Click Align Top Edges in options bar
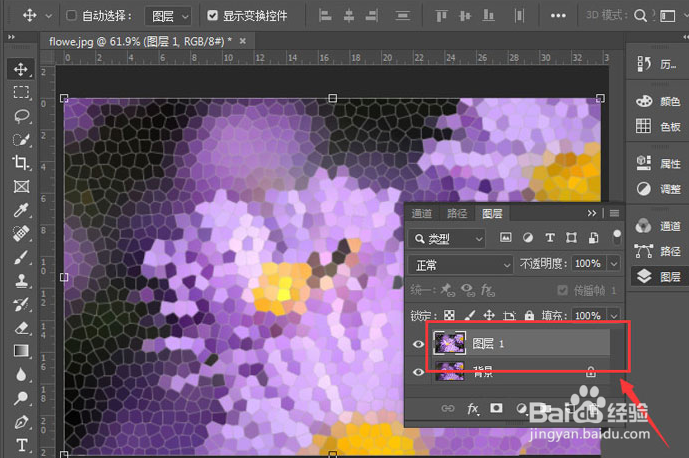Screen dimensions: 689x458 [441, 16]
